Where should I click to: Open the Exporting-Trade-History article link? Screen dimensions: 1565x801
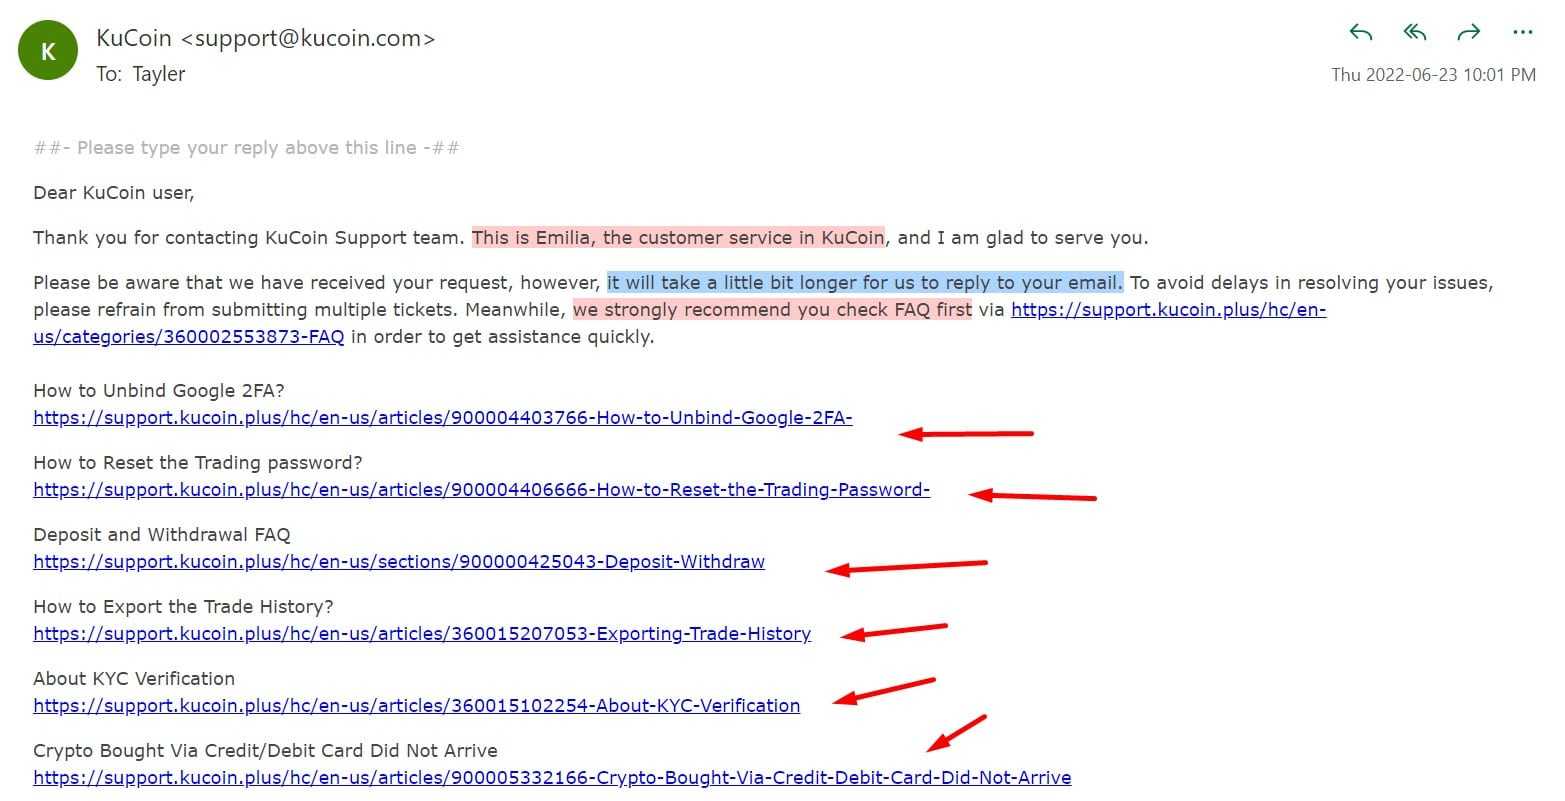pyautogui.click(x=422, y=634)
